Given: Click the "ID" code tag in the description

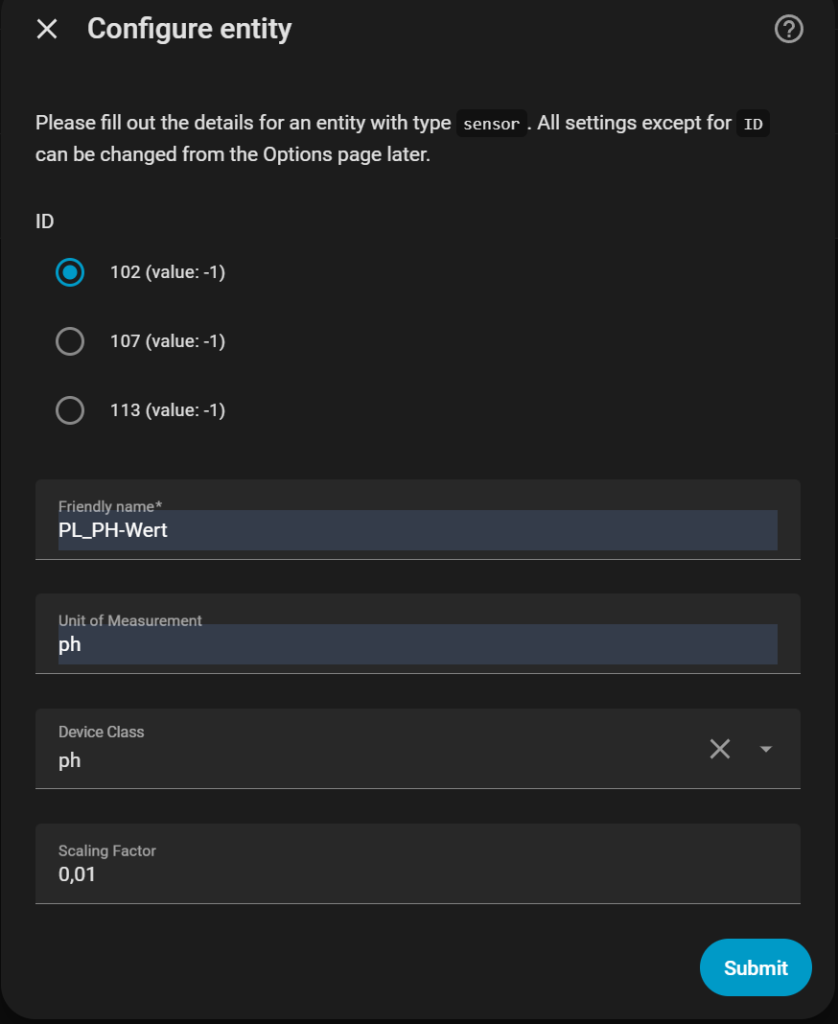Looking at the screenshot, I should [x=753, y=125].
